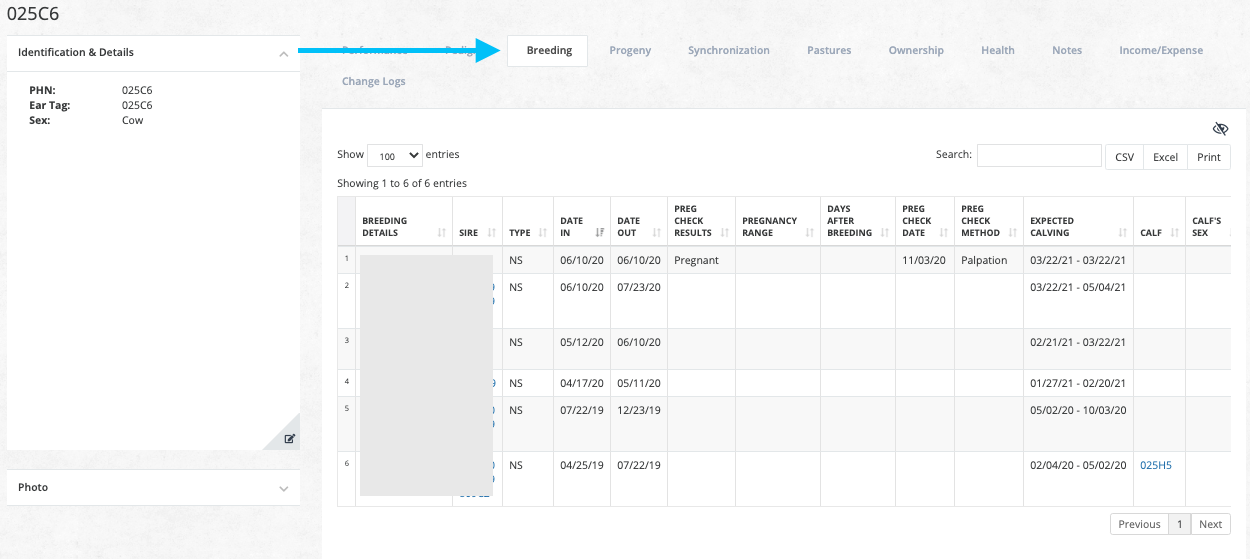
Task: Select the Ownership tab
Action: pyautogui.click(x=916, y=51)
